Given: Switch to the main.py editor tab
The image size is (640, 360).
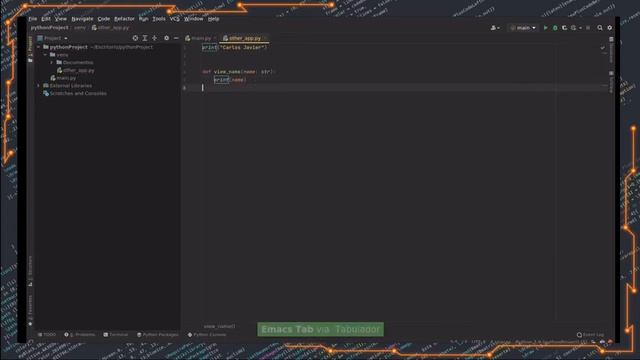Looking at the screenshot, I should [200, 38].
